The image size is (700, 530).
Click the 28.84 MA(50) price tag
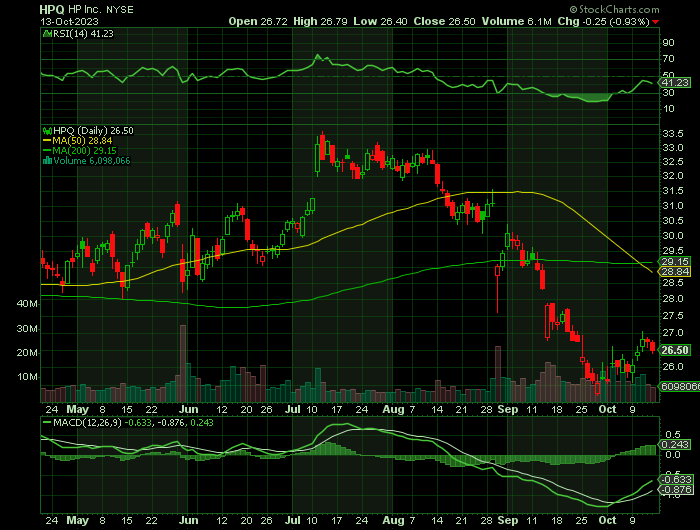pyautogui.click(x=675, y=272)
